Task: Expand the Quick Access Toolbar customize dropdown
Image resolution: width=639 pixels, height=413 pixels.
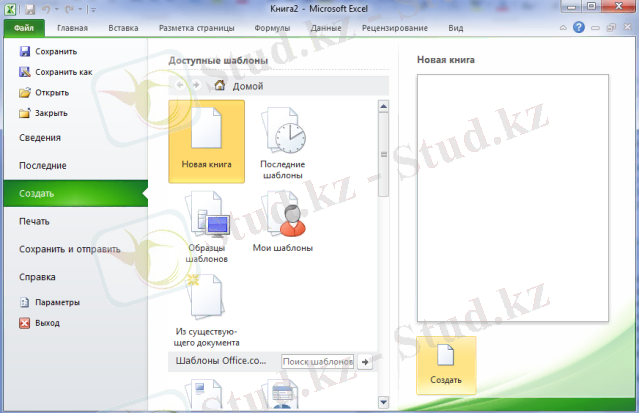Action: click(93, 9)
